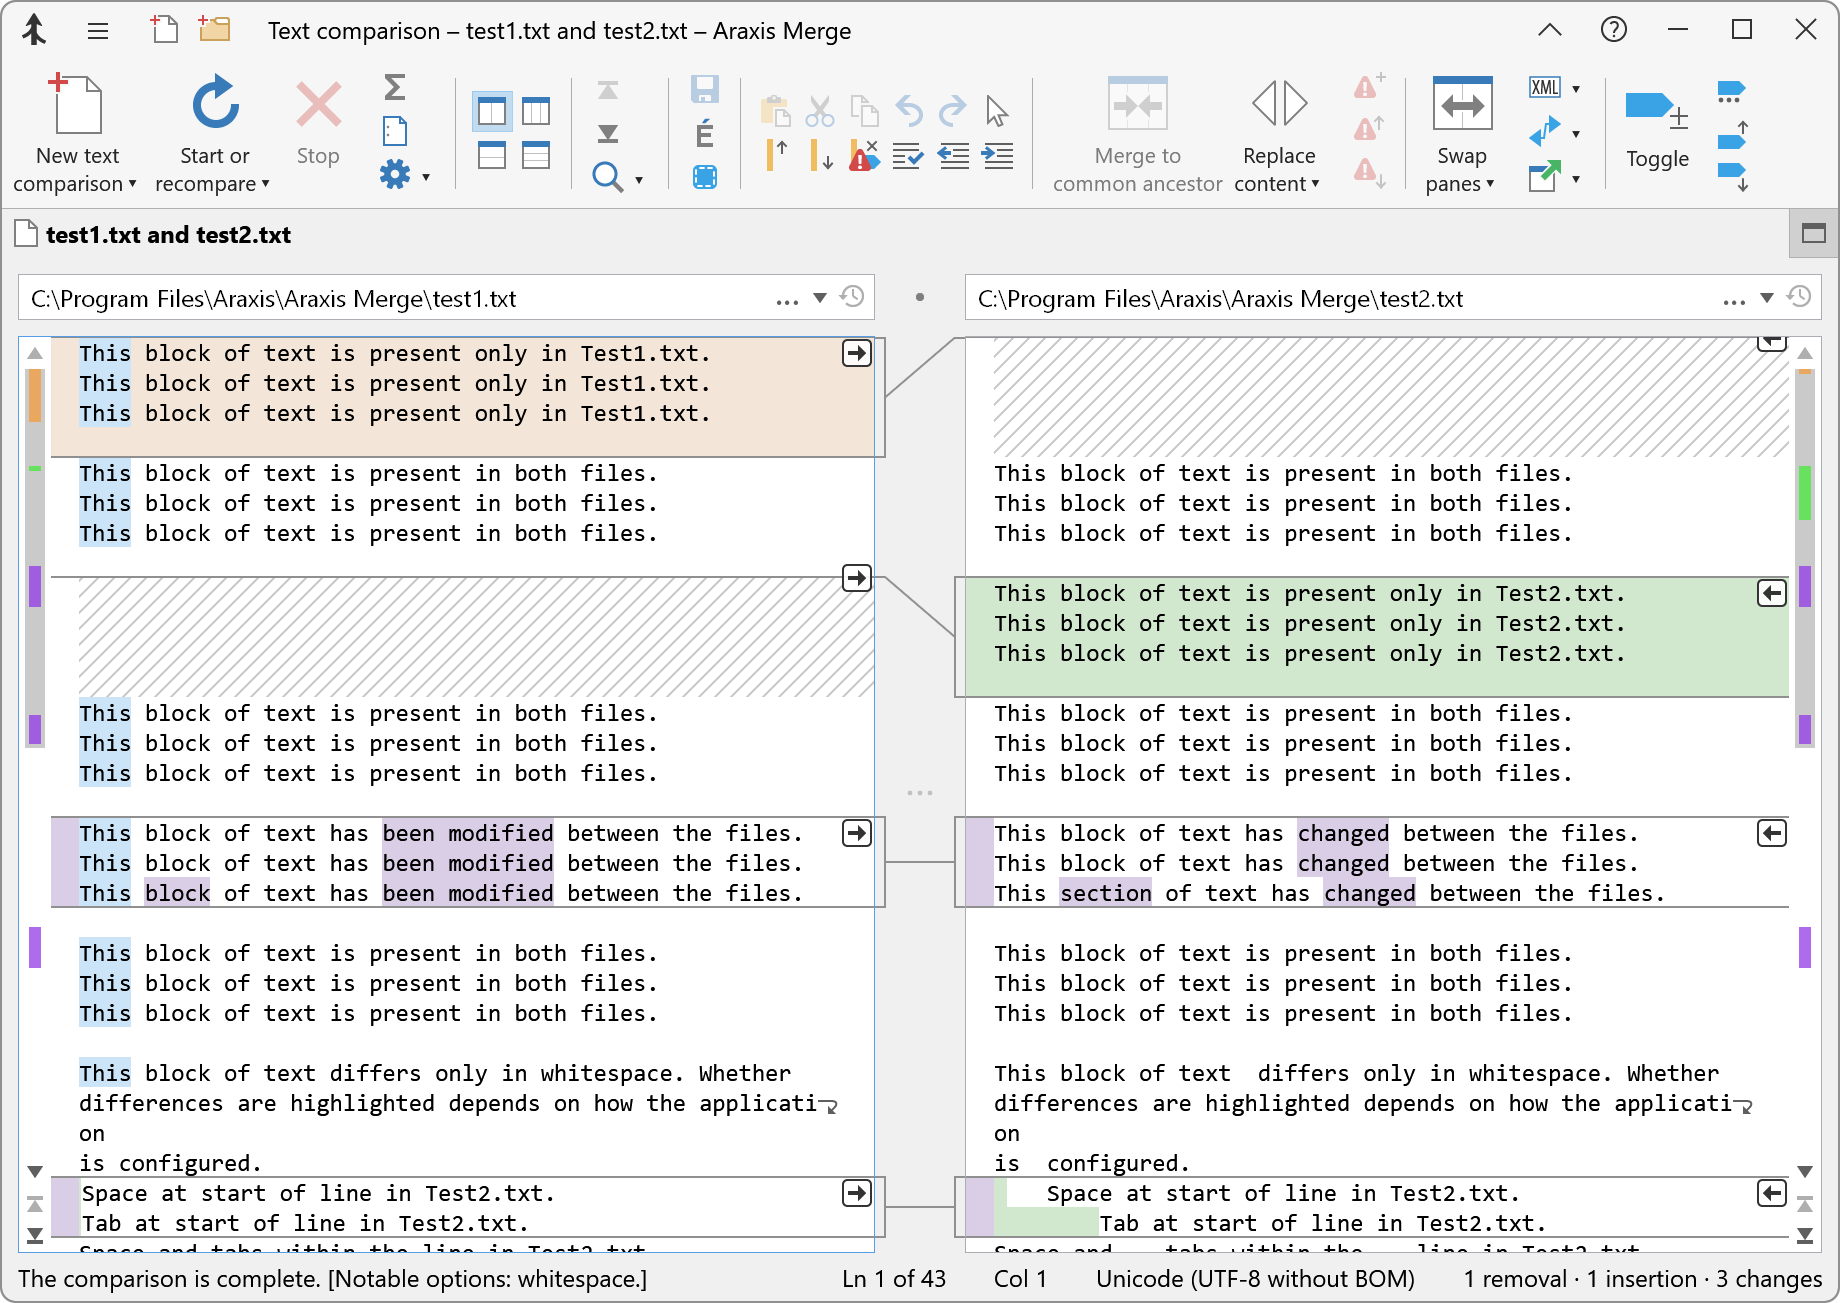Image resolution: width=1840 pixels, height=1303 pixels.
Task: Expand the test1.txt file path dropdown
Action: [820, 297]
